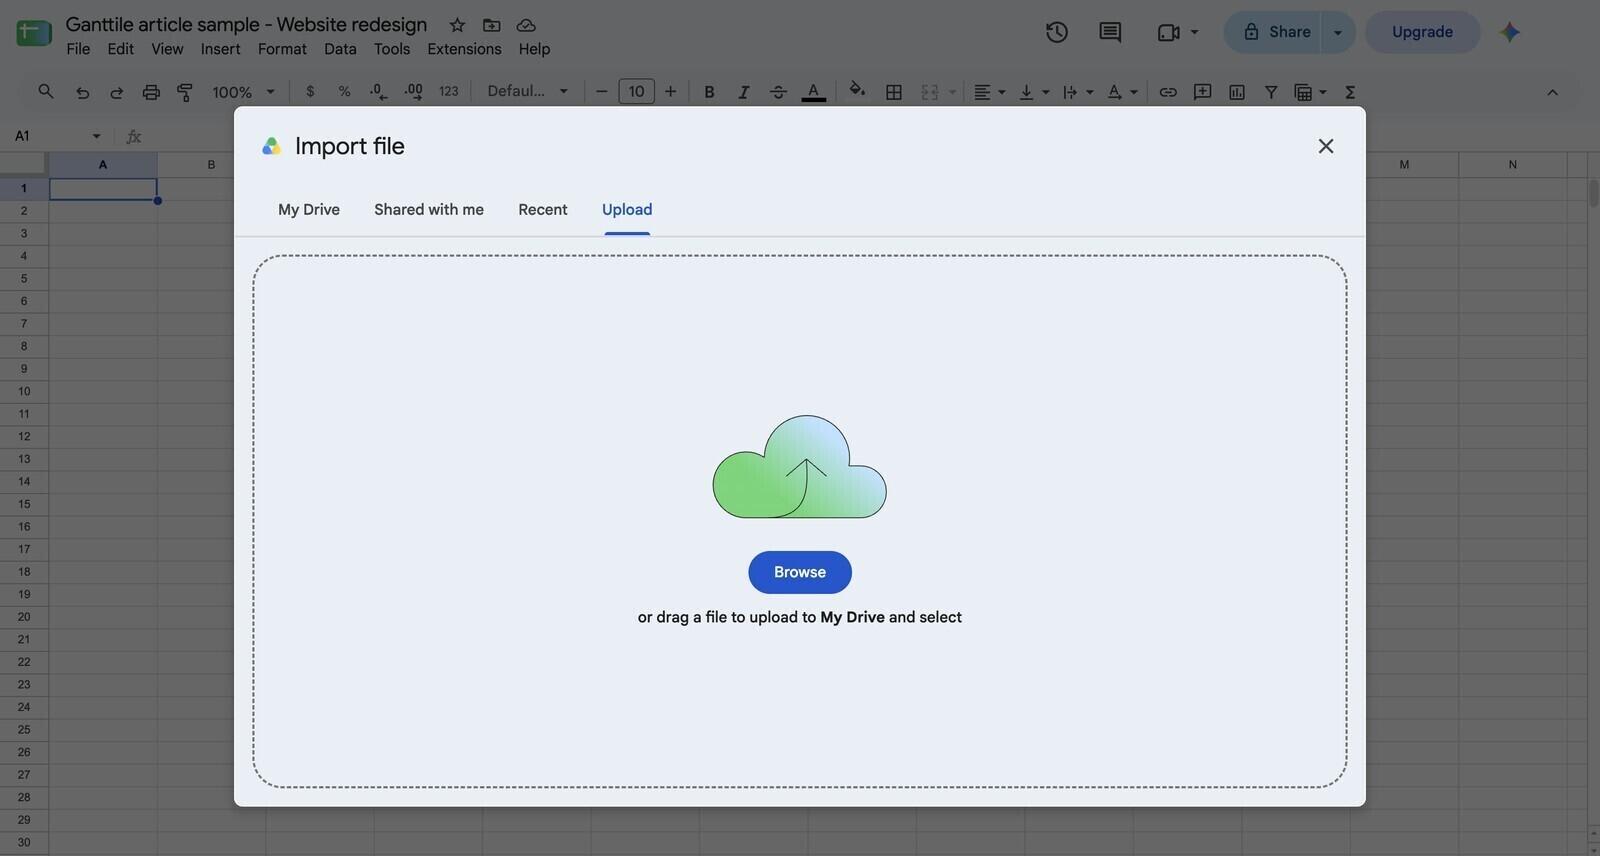1600x856 pixels.
Task: Switch to the My Drive tab
Action: point(309,209)
